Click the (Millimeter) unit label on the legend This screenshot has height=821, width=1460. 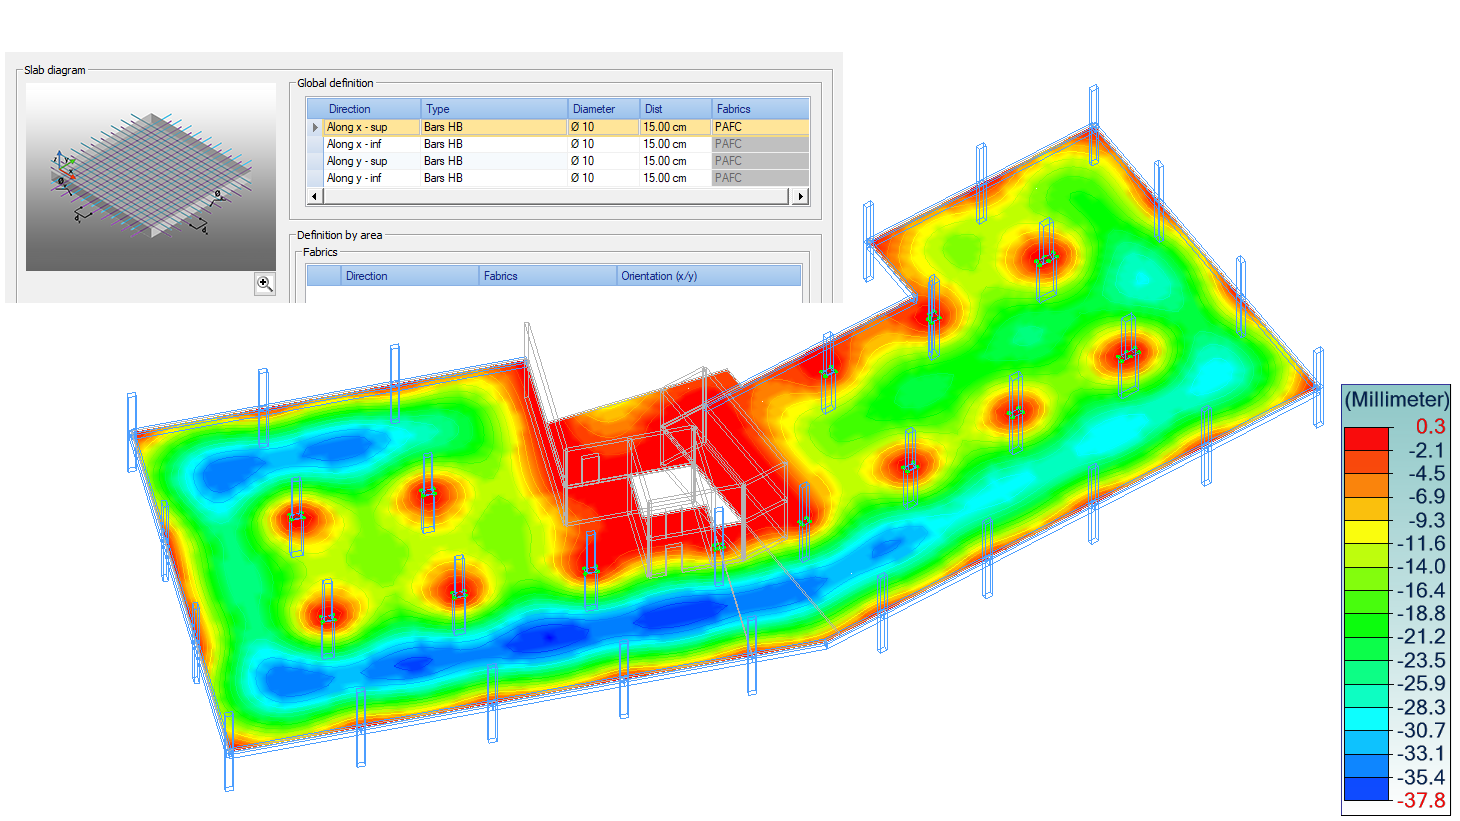pyautogui.click(x=1397, y=400)
